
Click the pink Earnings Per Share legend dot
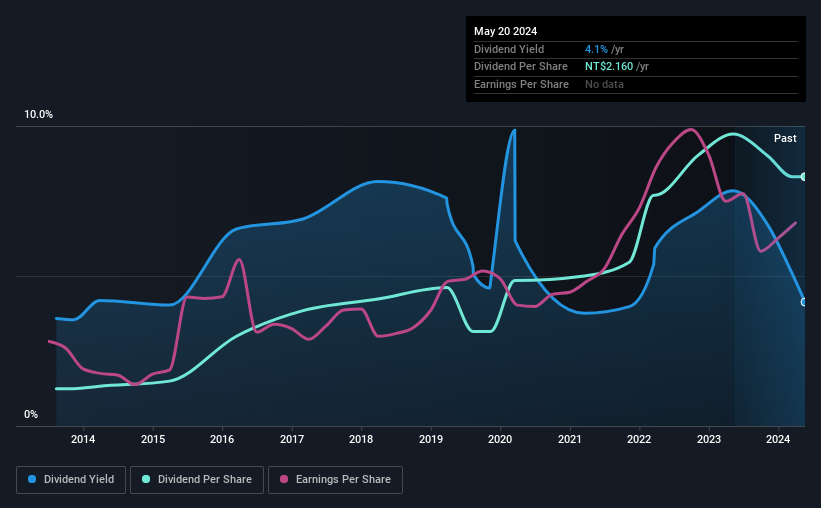[x=284, y=479]
